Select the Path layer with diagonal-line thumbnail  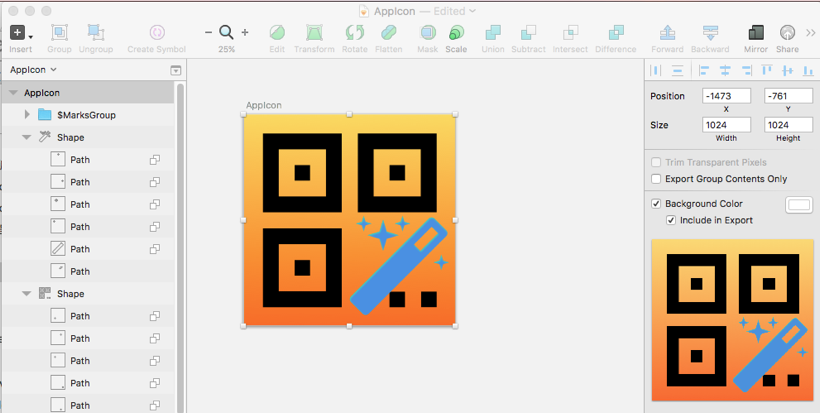click(x=88, y=249)
